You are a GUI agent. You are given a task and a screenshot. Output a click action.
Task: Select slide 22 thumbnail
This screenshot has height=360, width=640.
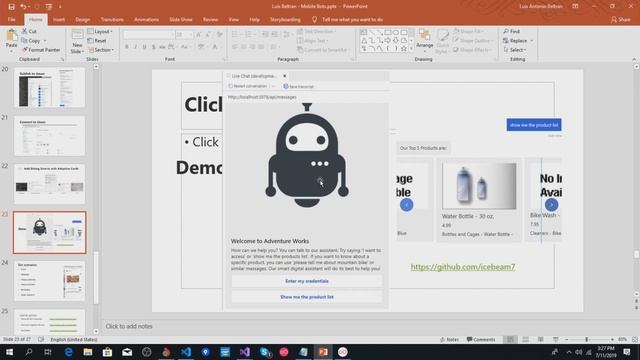[x=49, y=184]
